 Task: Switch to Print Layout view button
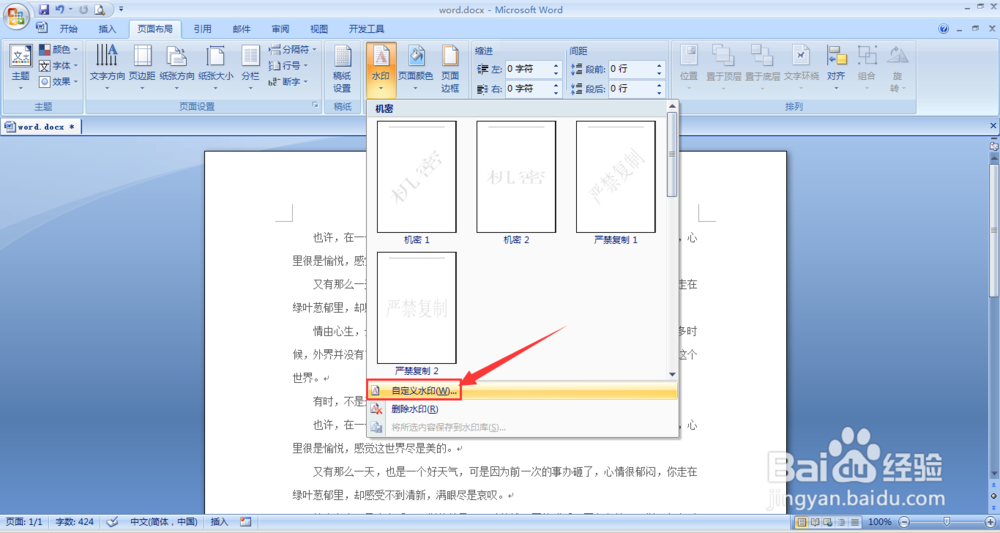(801, 522)
